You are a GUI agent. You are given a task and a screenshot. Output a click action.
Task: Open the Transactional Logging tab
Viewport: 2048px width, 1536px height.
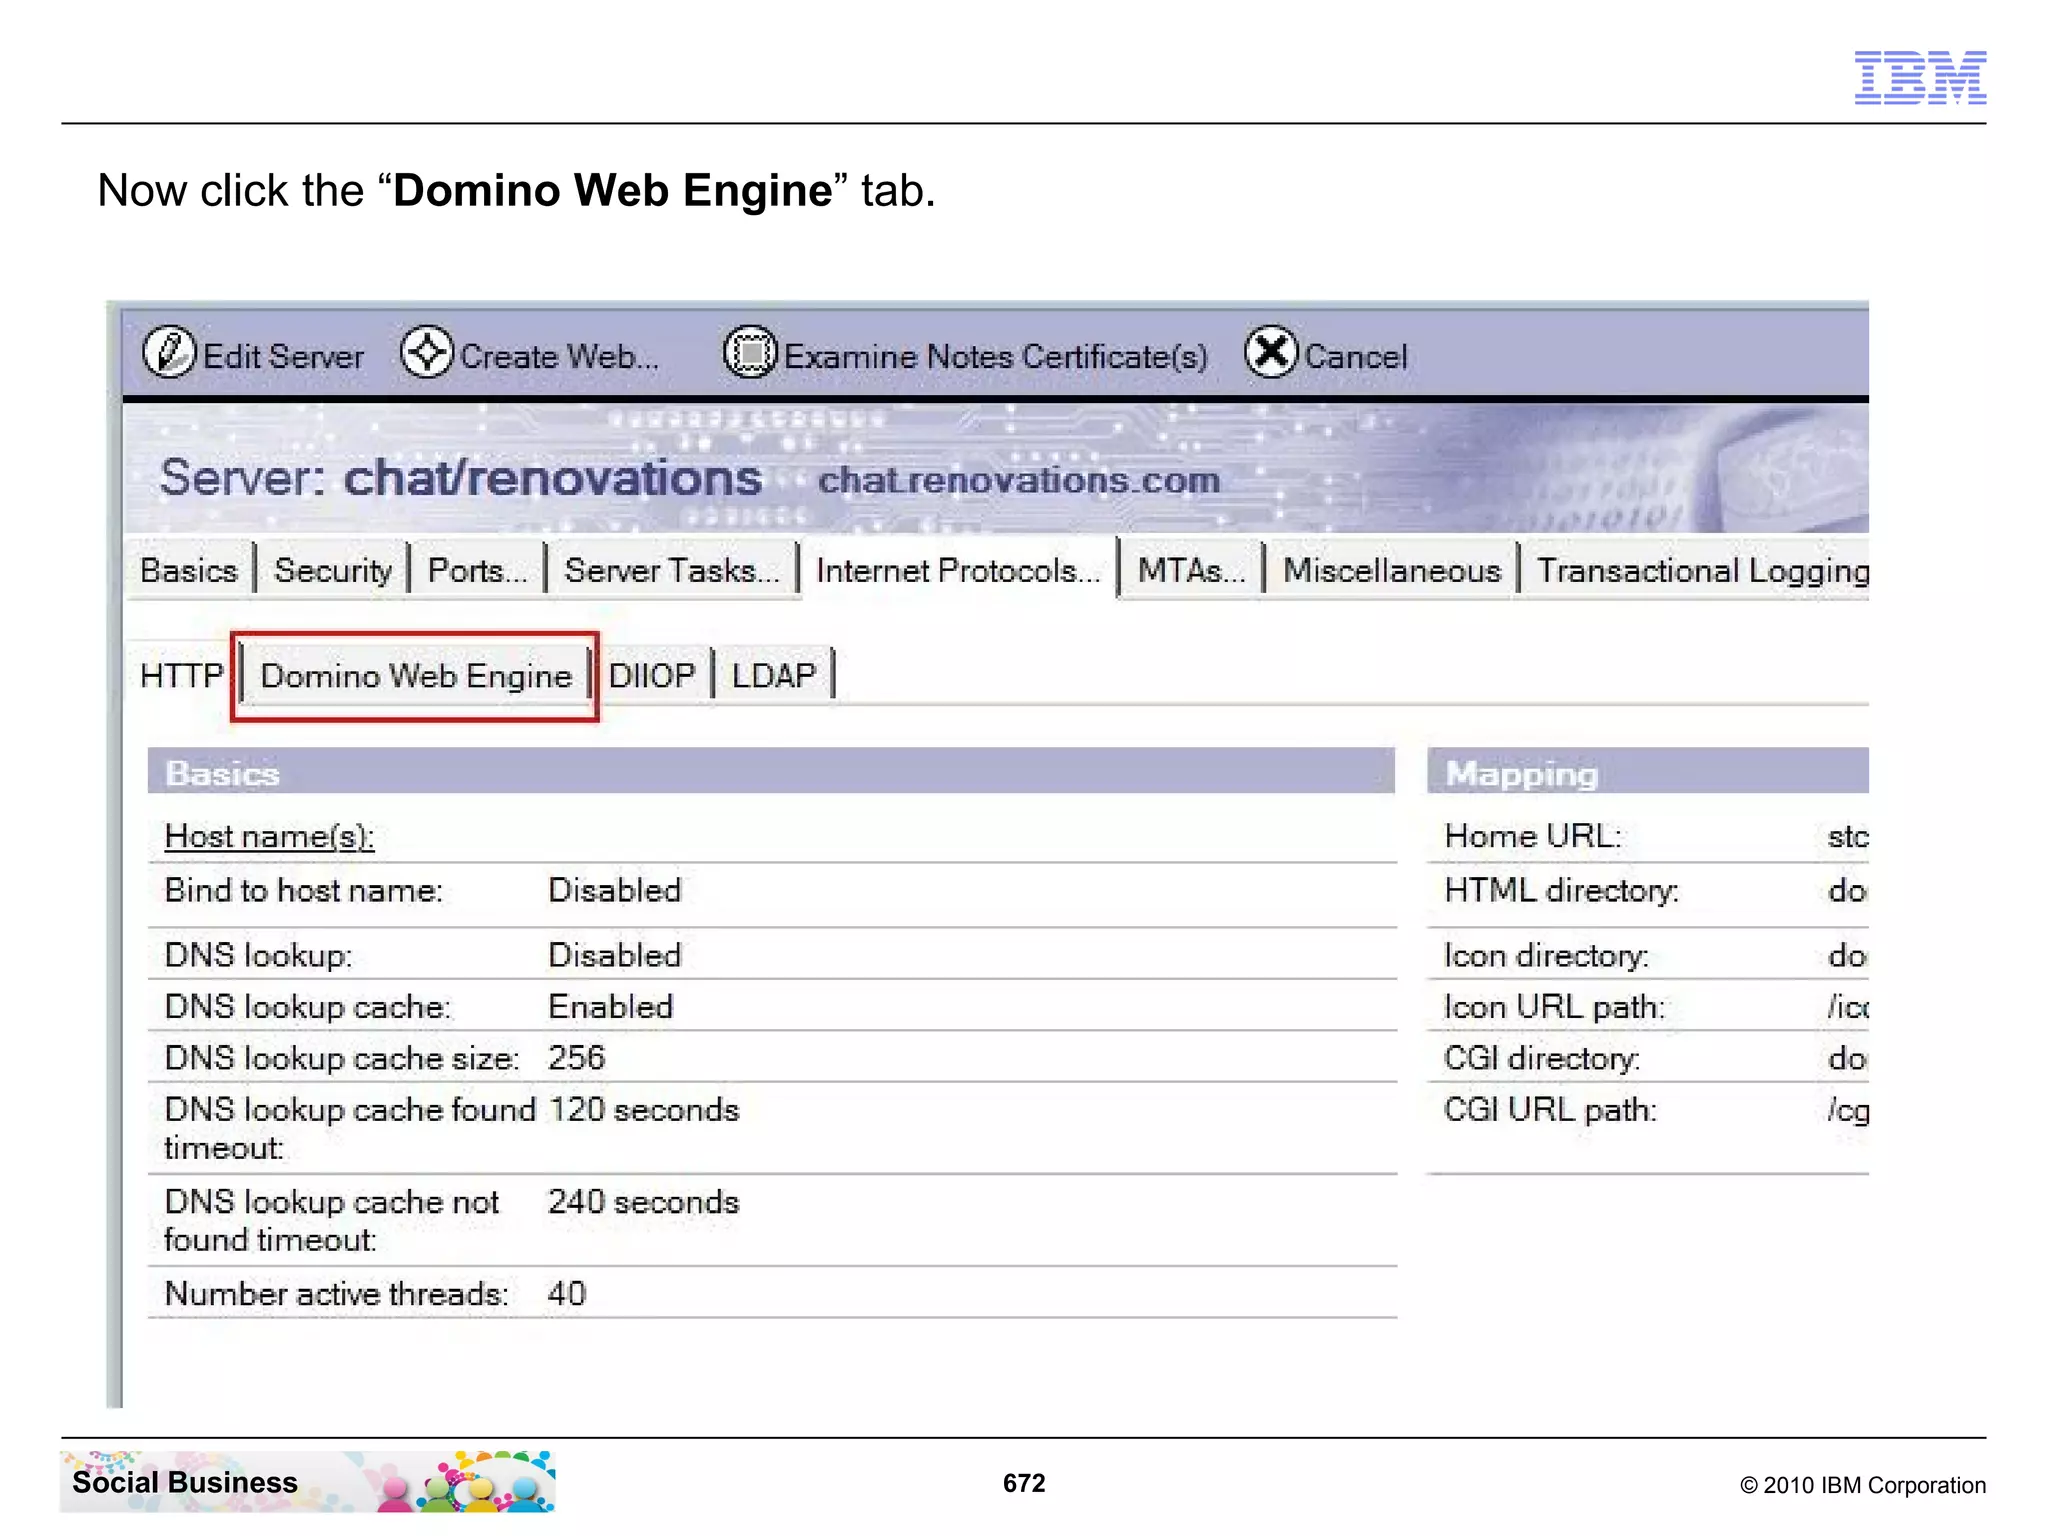(1703, 570)
